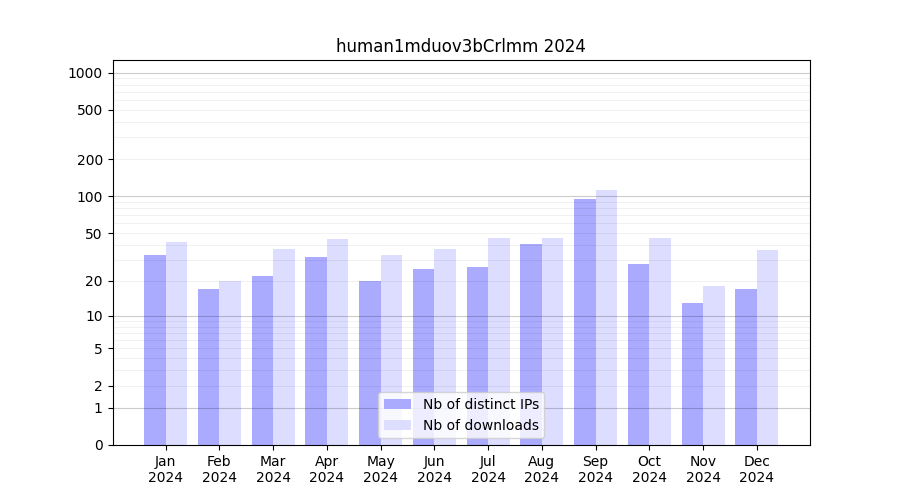Click the Apr 2024 x-axis label

click(x=327, y=469)
